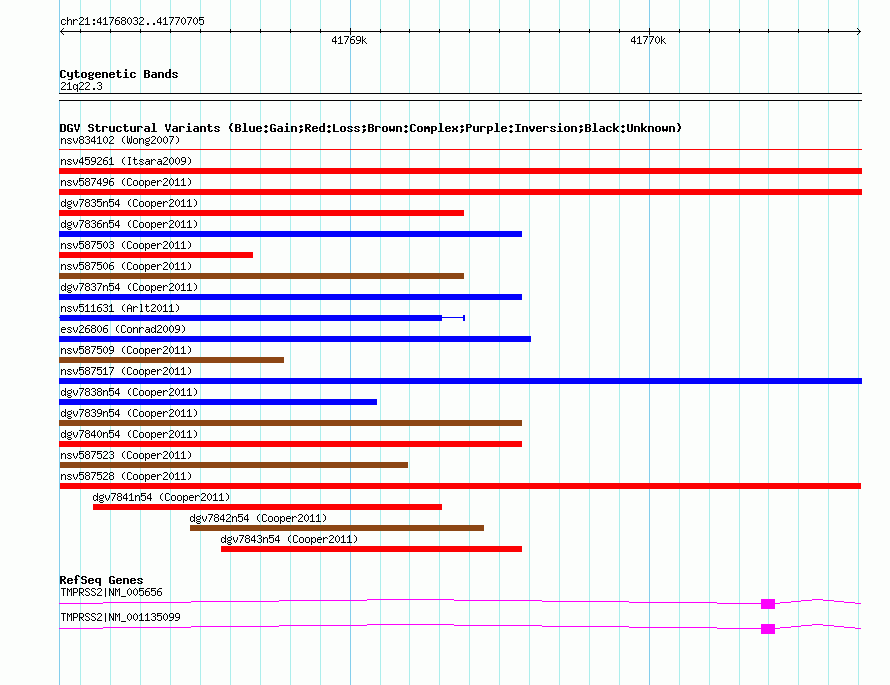This screenshot has height=685, width=890.
Task: Click the nsv587503 (Cooper2011) short red bar
Action: coord(156,255)
